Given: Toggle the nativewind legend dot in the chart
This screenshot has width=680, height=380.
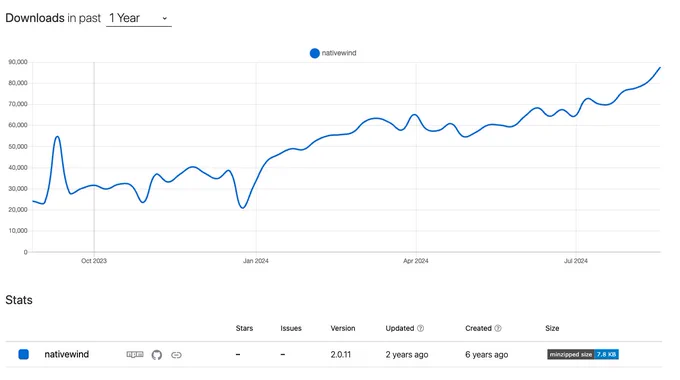Looking at the screenshot, I should tap(314, 53).
